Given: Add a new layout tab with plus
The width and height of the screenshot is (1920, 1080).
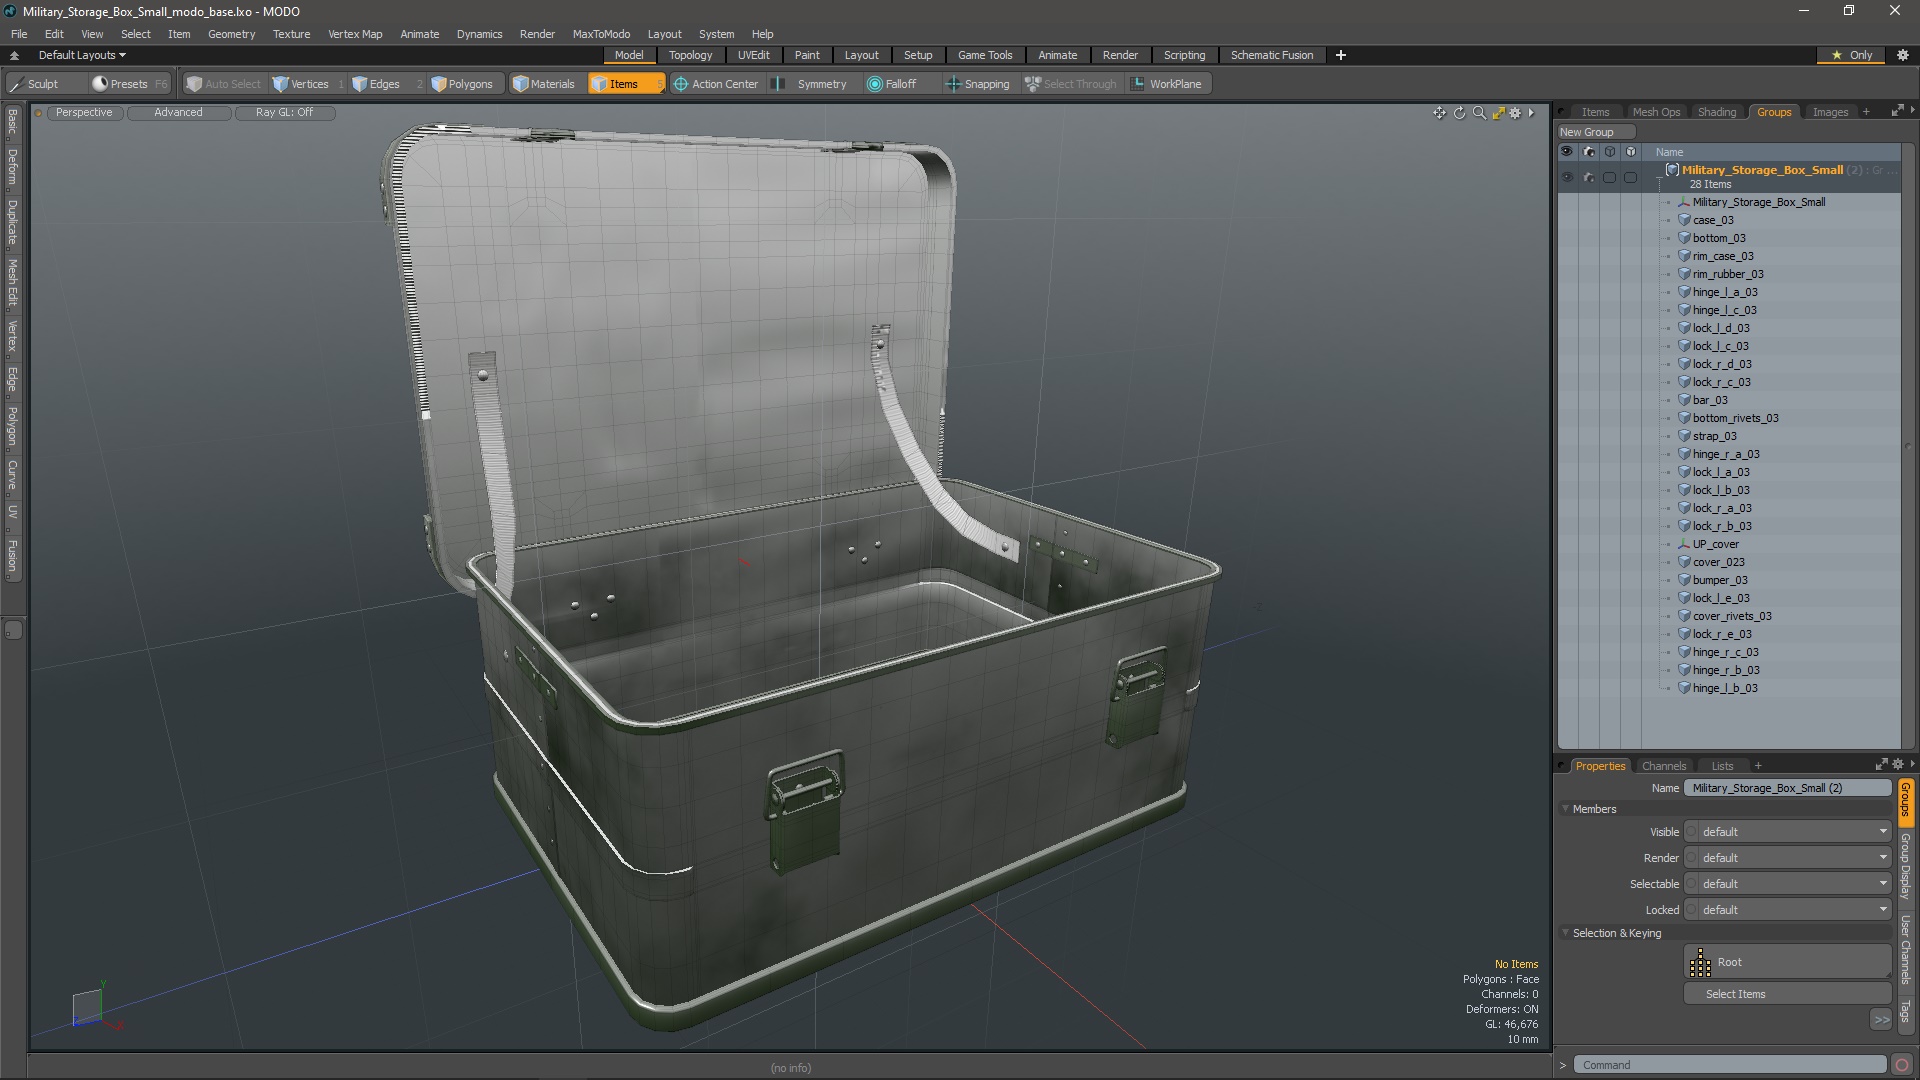Looking at the screenshot, I should coord(1341,55).
